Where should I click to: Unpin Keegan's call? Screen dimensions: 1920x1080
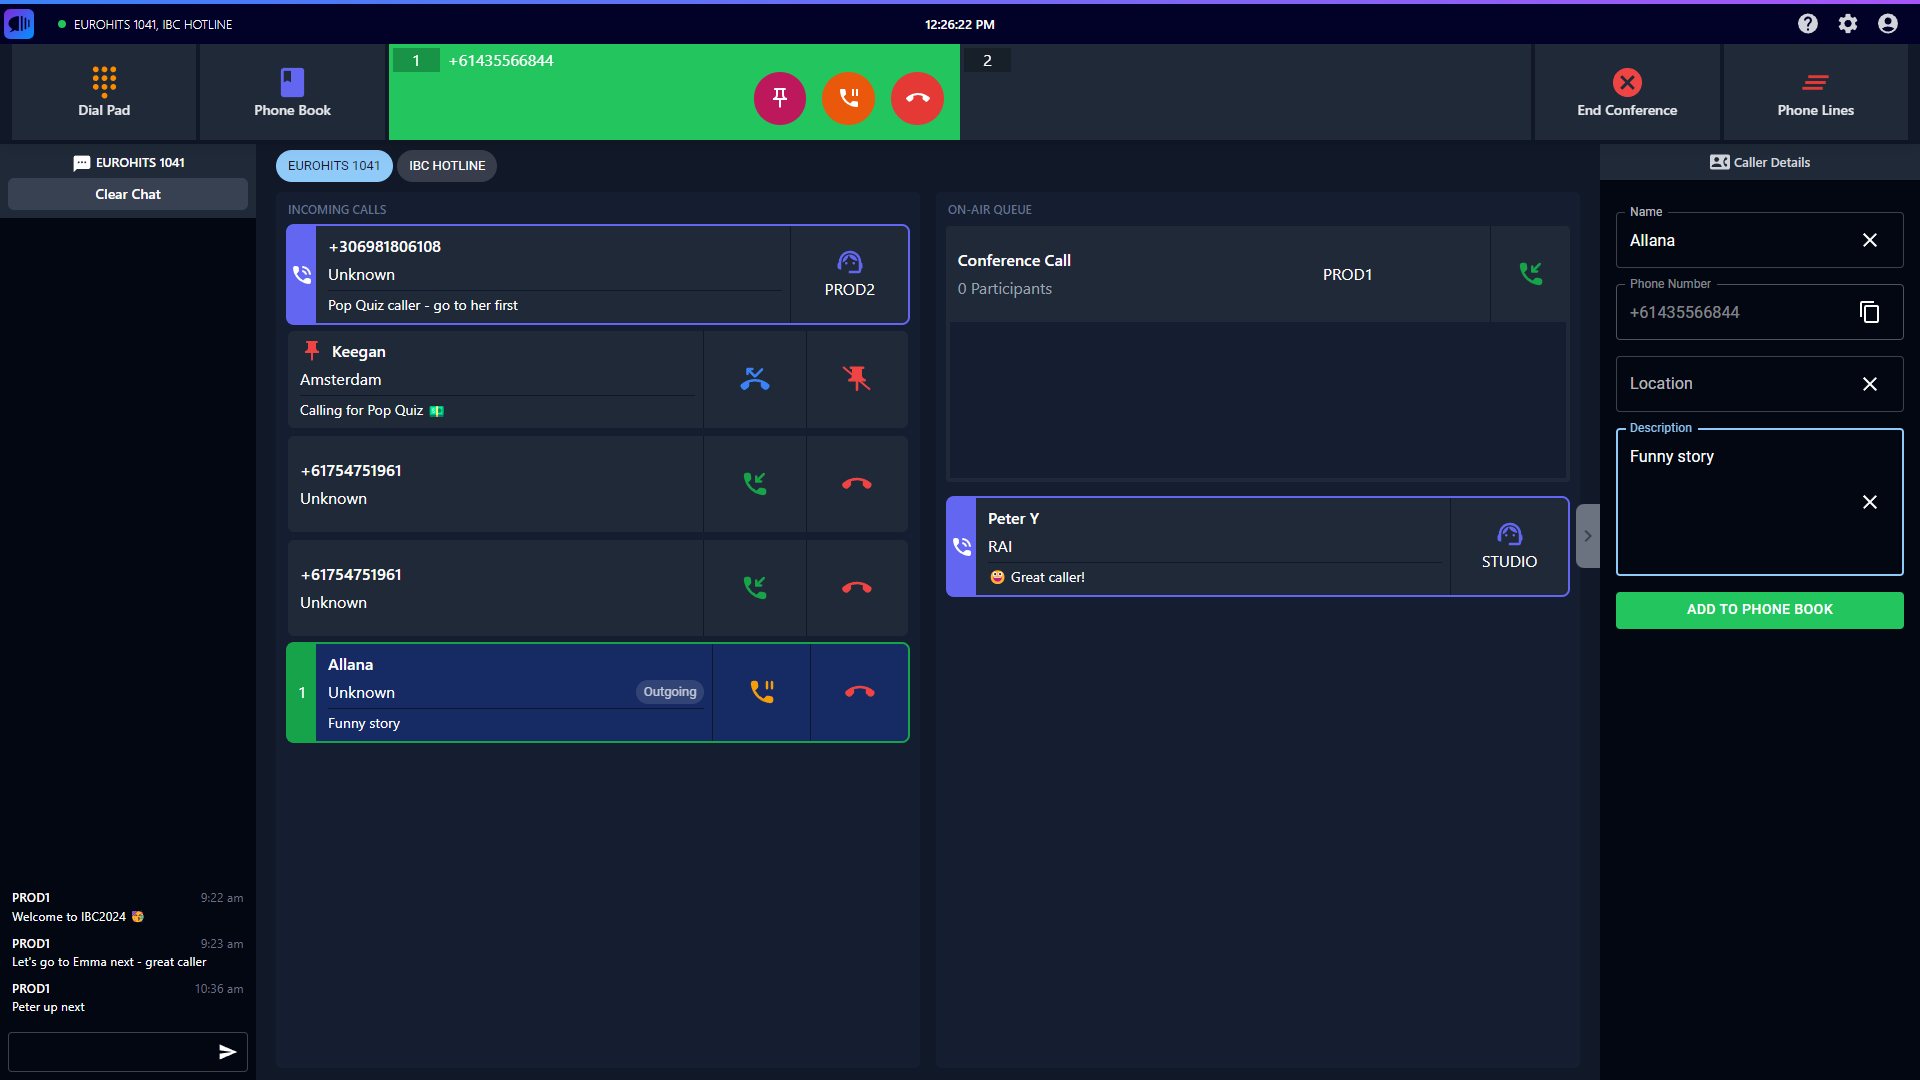856,378
